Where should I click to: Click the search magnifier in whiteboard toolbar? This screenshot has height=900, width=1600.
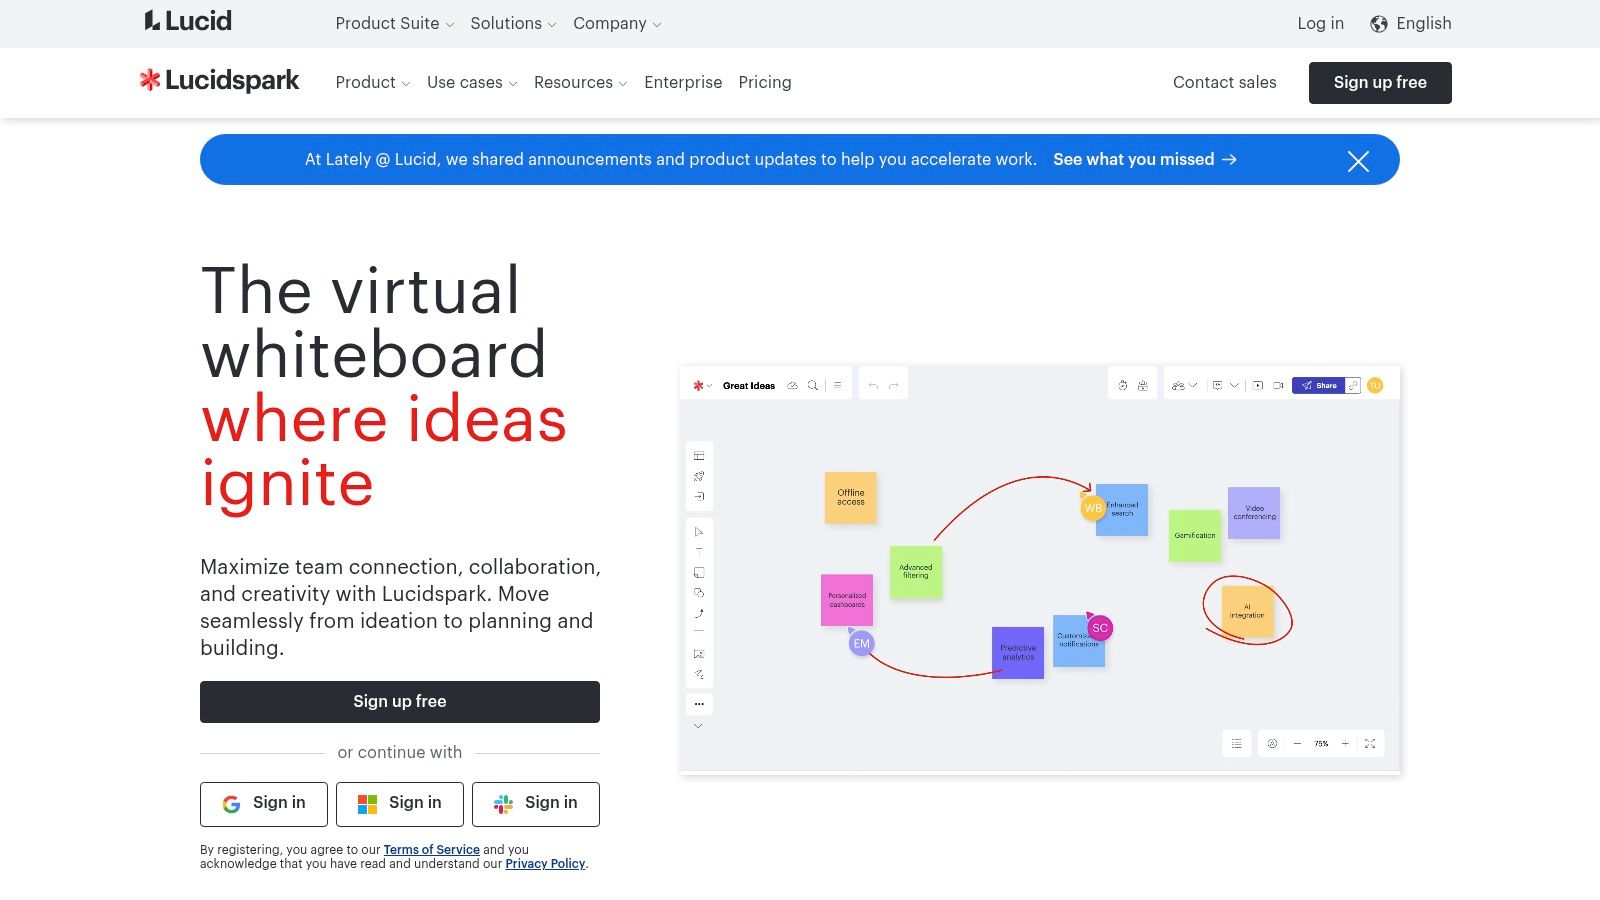tap(813, 385)
